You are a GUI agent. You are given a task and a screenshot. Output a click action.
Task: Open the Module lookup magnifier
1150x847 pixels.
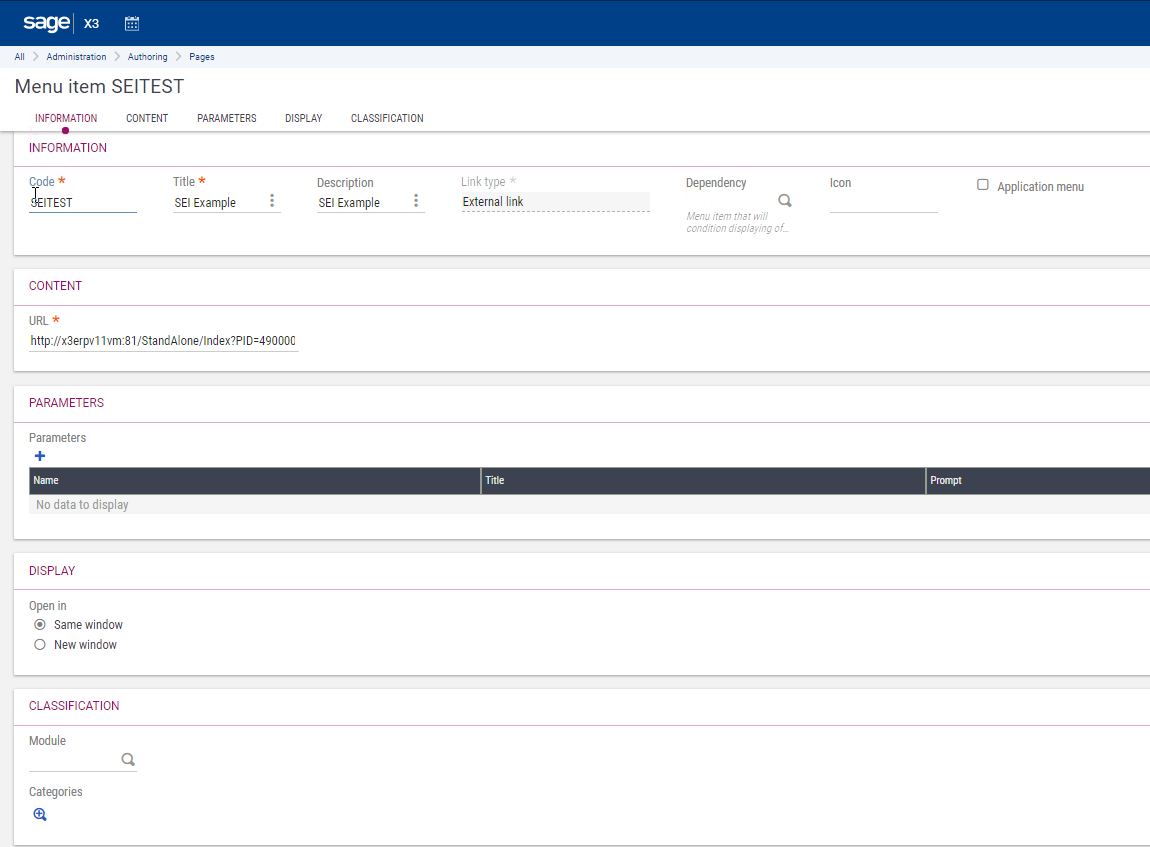pyautogui.click(x=128, y=760)
